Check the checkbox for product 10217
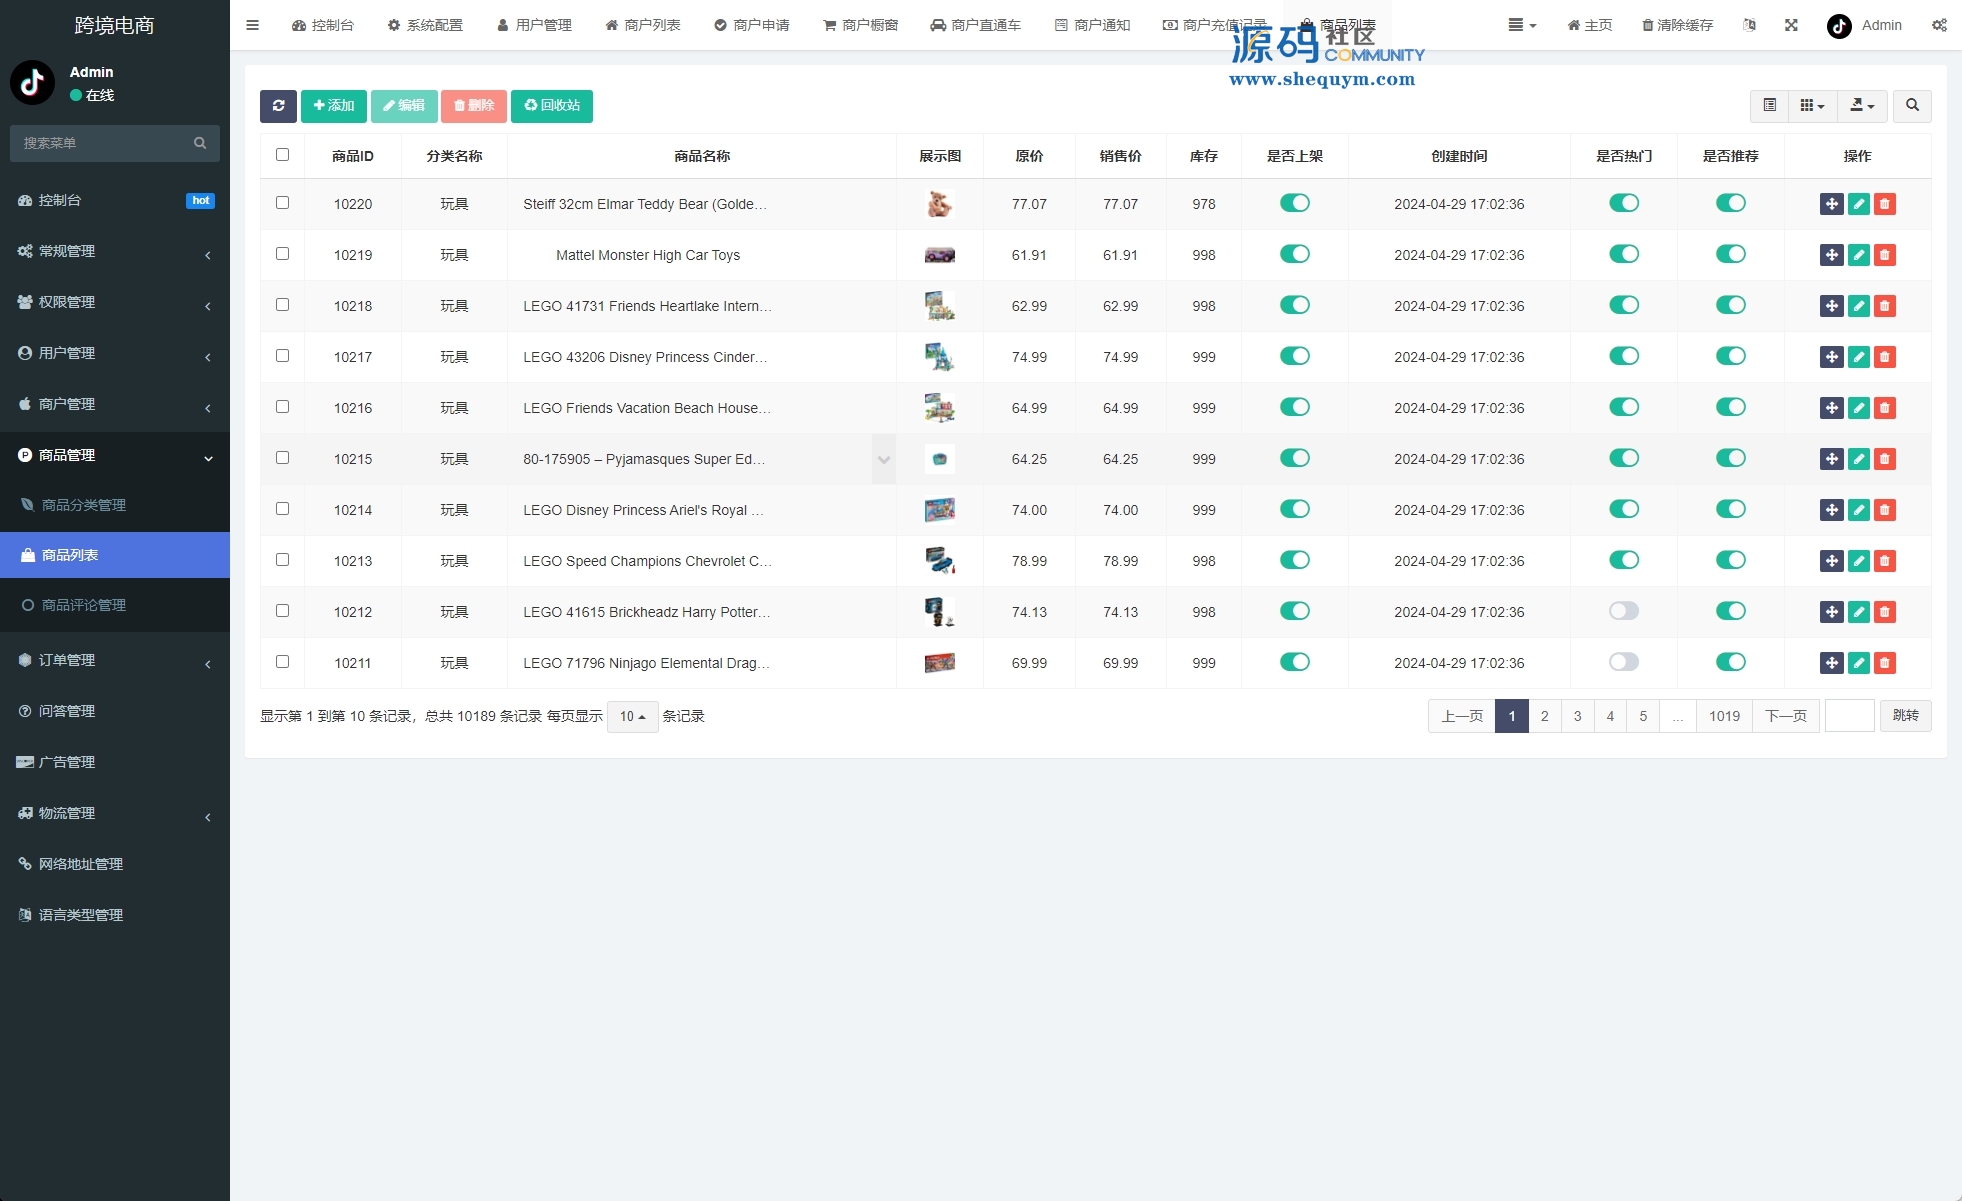The image size is (1962, 1201). (x=282, y=356)
